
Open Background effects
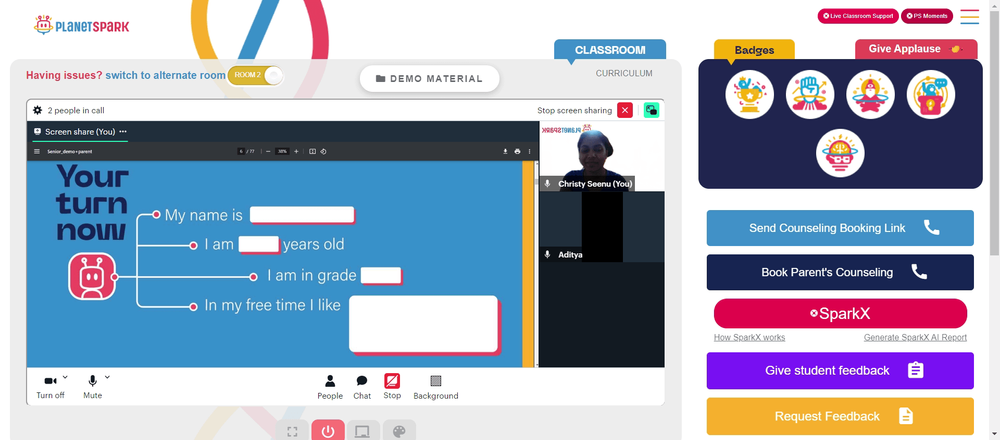(x=436, y=387)
